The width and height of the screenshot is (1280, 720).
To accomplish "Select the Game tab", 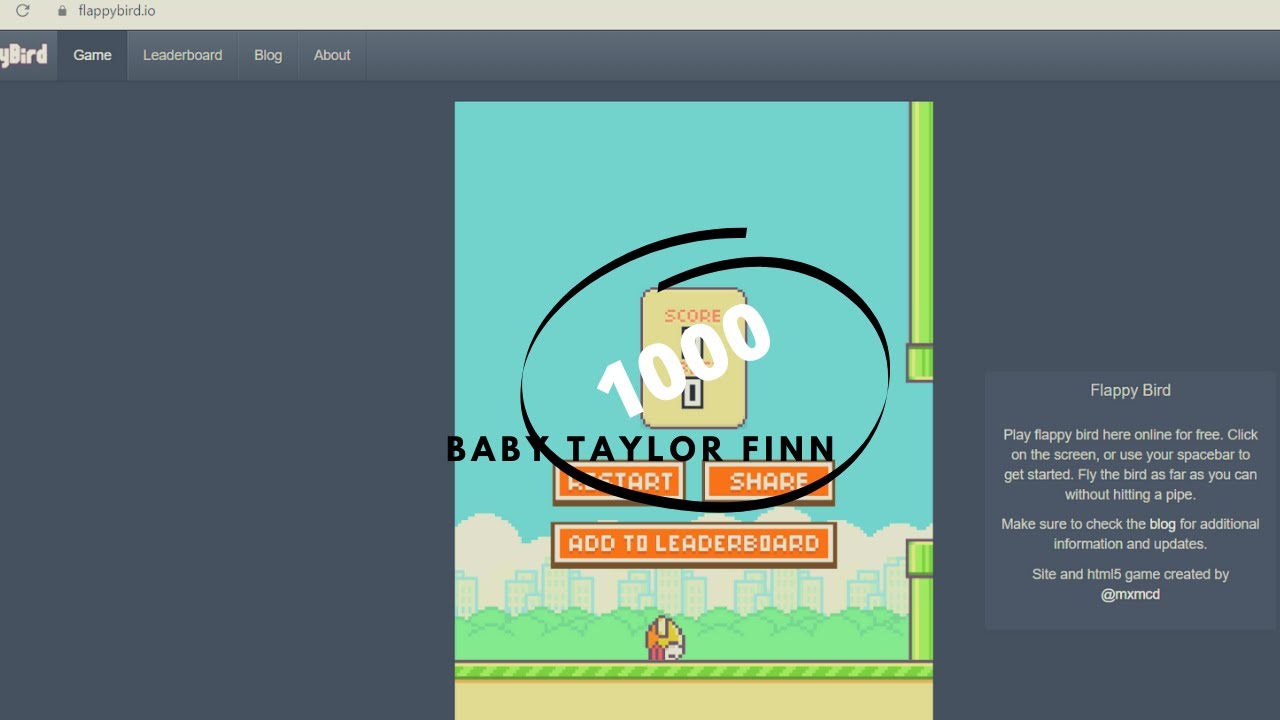I will [92, 55].
